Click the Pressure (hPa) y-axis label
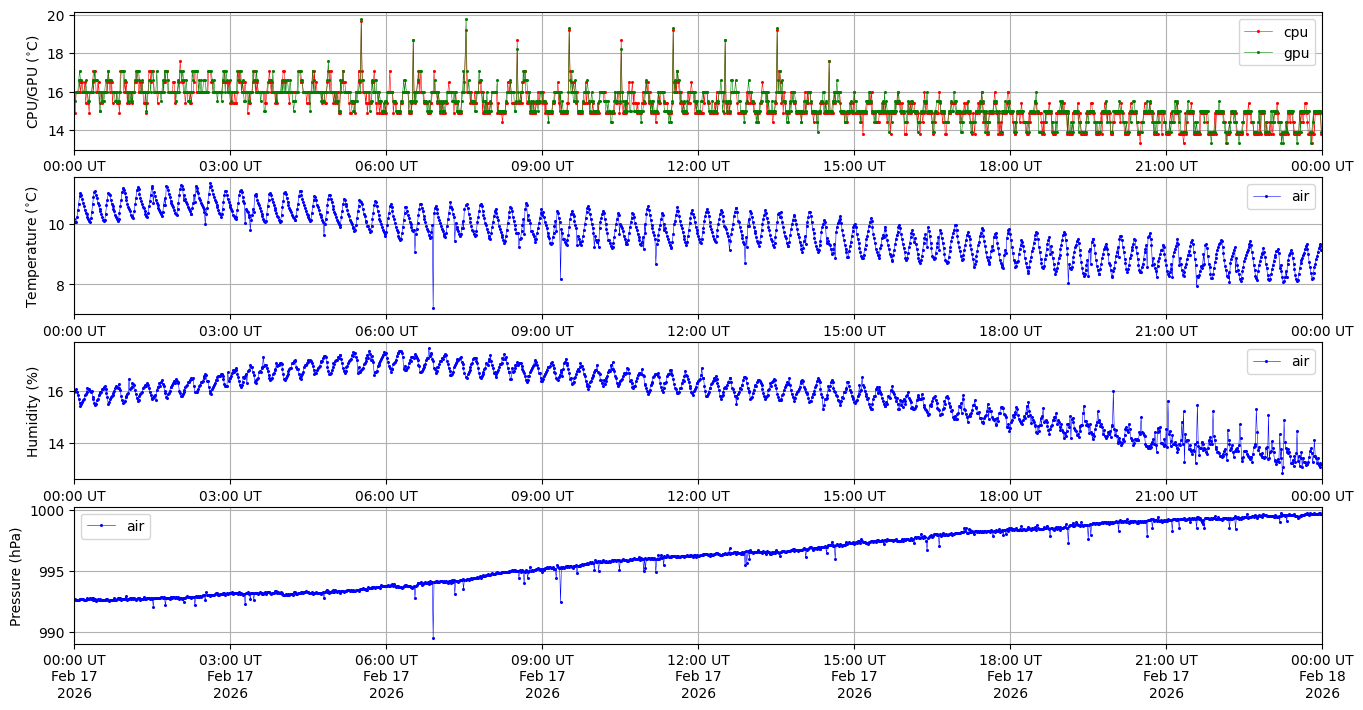Viewport: 1363px width, 710px height. (16, 576)
